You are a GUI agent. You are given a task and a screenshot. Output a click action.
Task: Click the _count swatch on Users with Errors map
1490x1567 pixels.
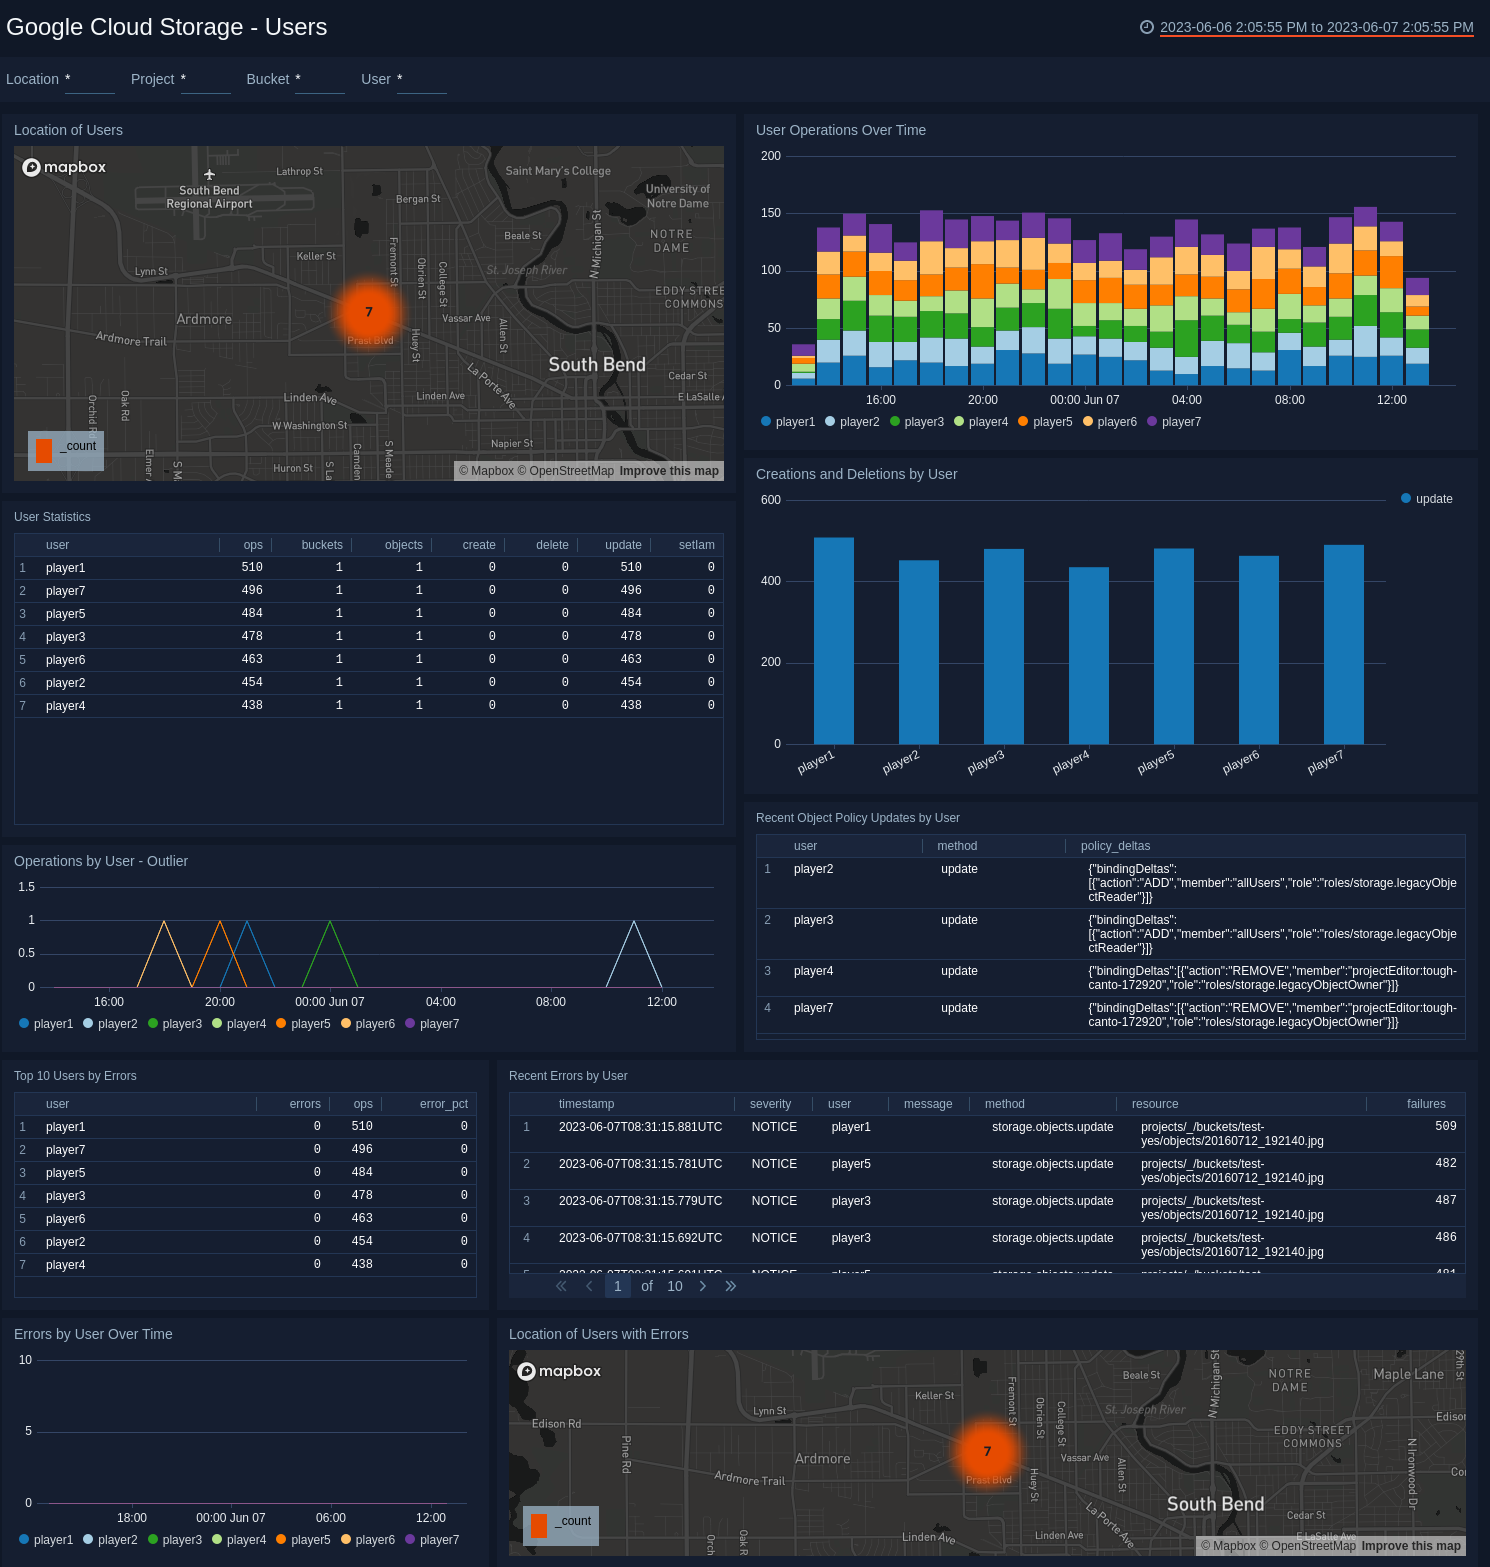539,1525
